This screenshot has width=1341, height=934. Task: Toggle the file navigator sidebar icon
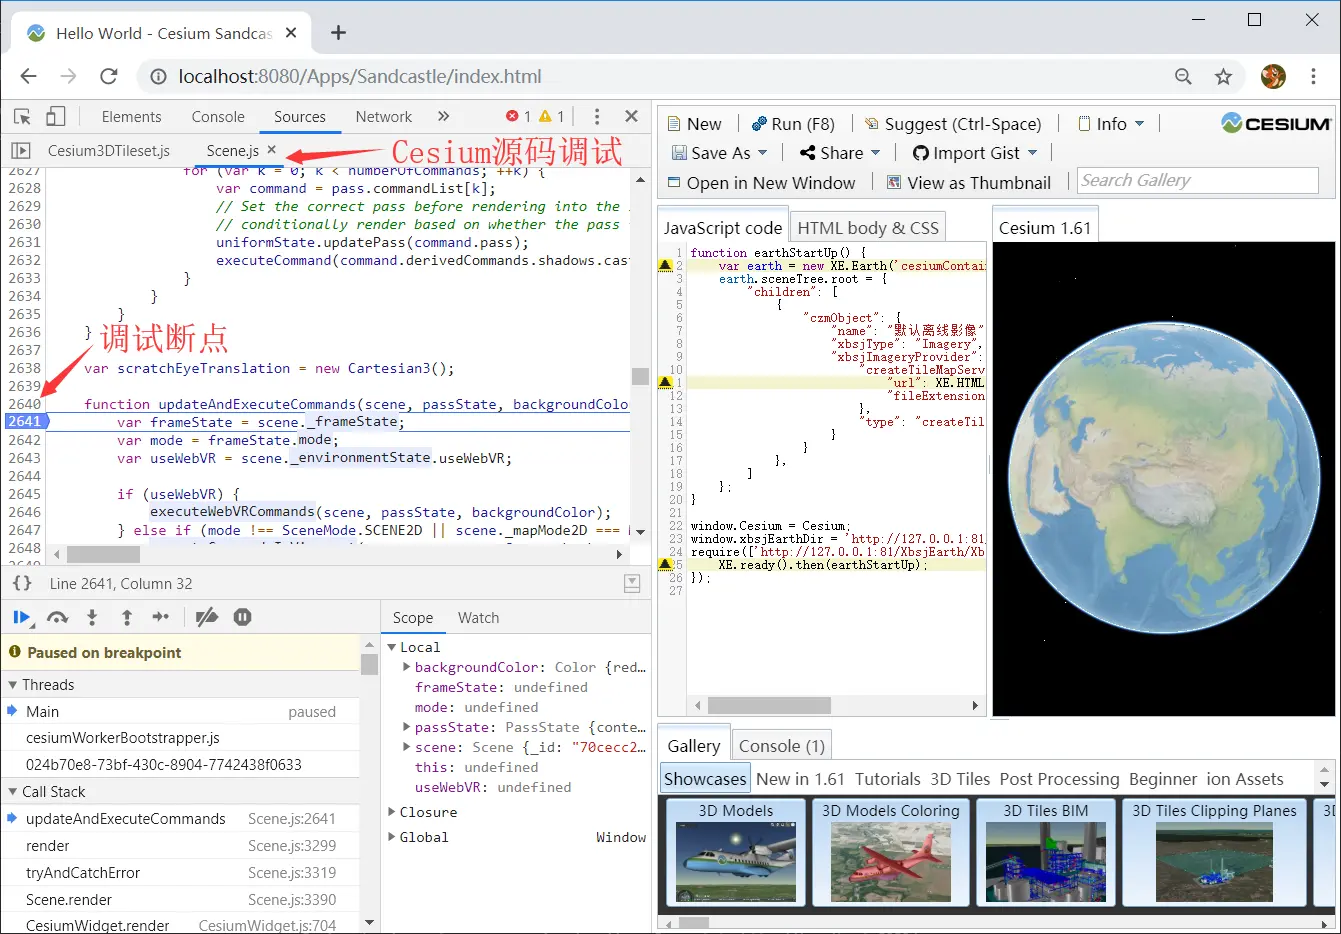coord(20,150)
